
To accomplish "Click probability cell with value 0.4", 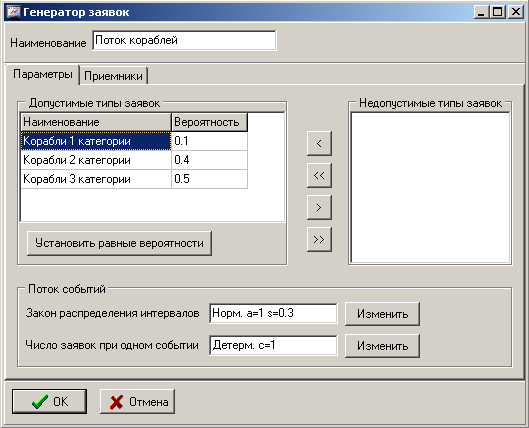I will pyautogui.click(x=209, y=160).
